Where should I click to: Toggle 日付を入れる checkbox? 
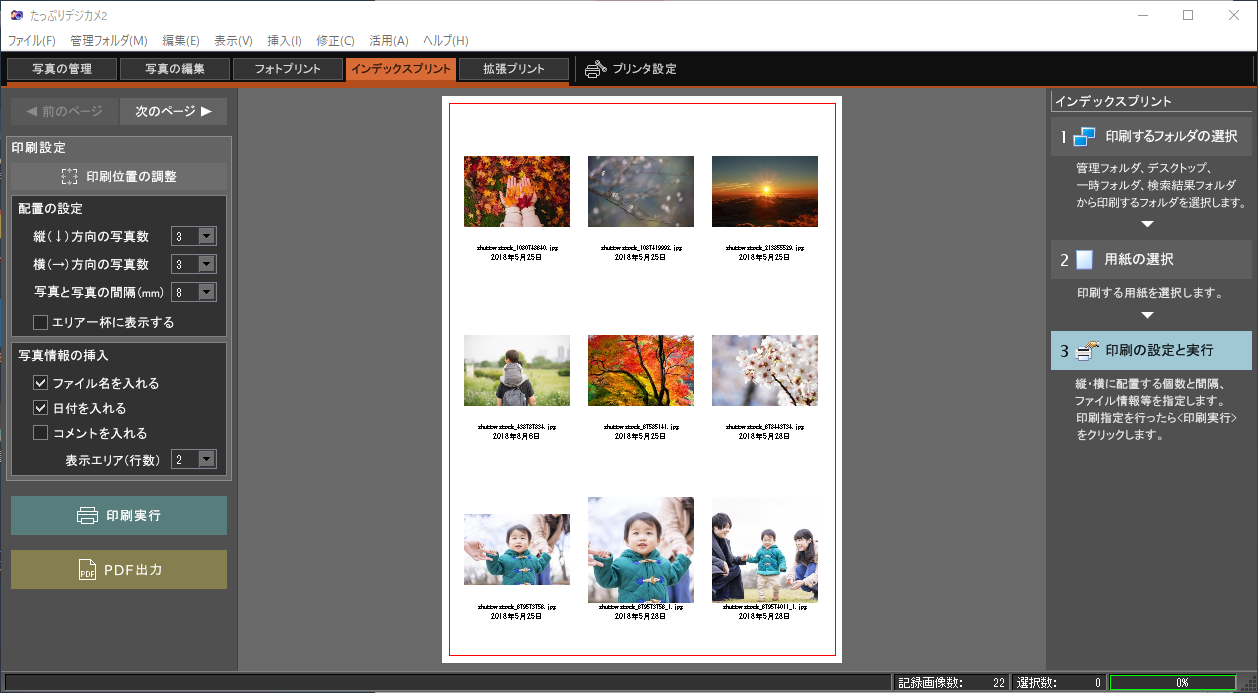41,408
